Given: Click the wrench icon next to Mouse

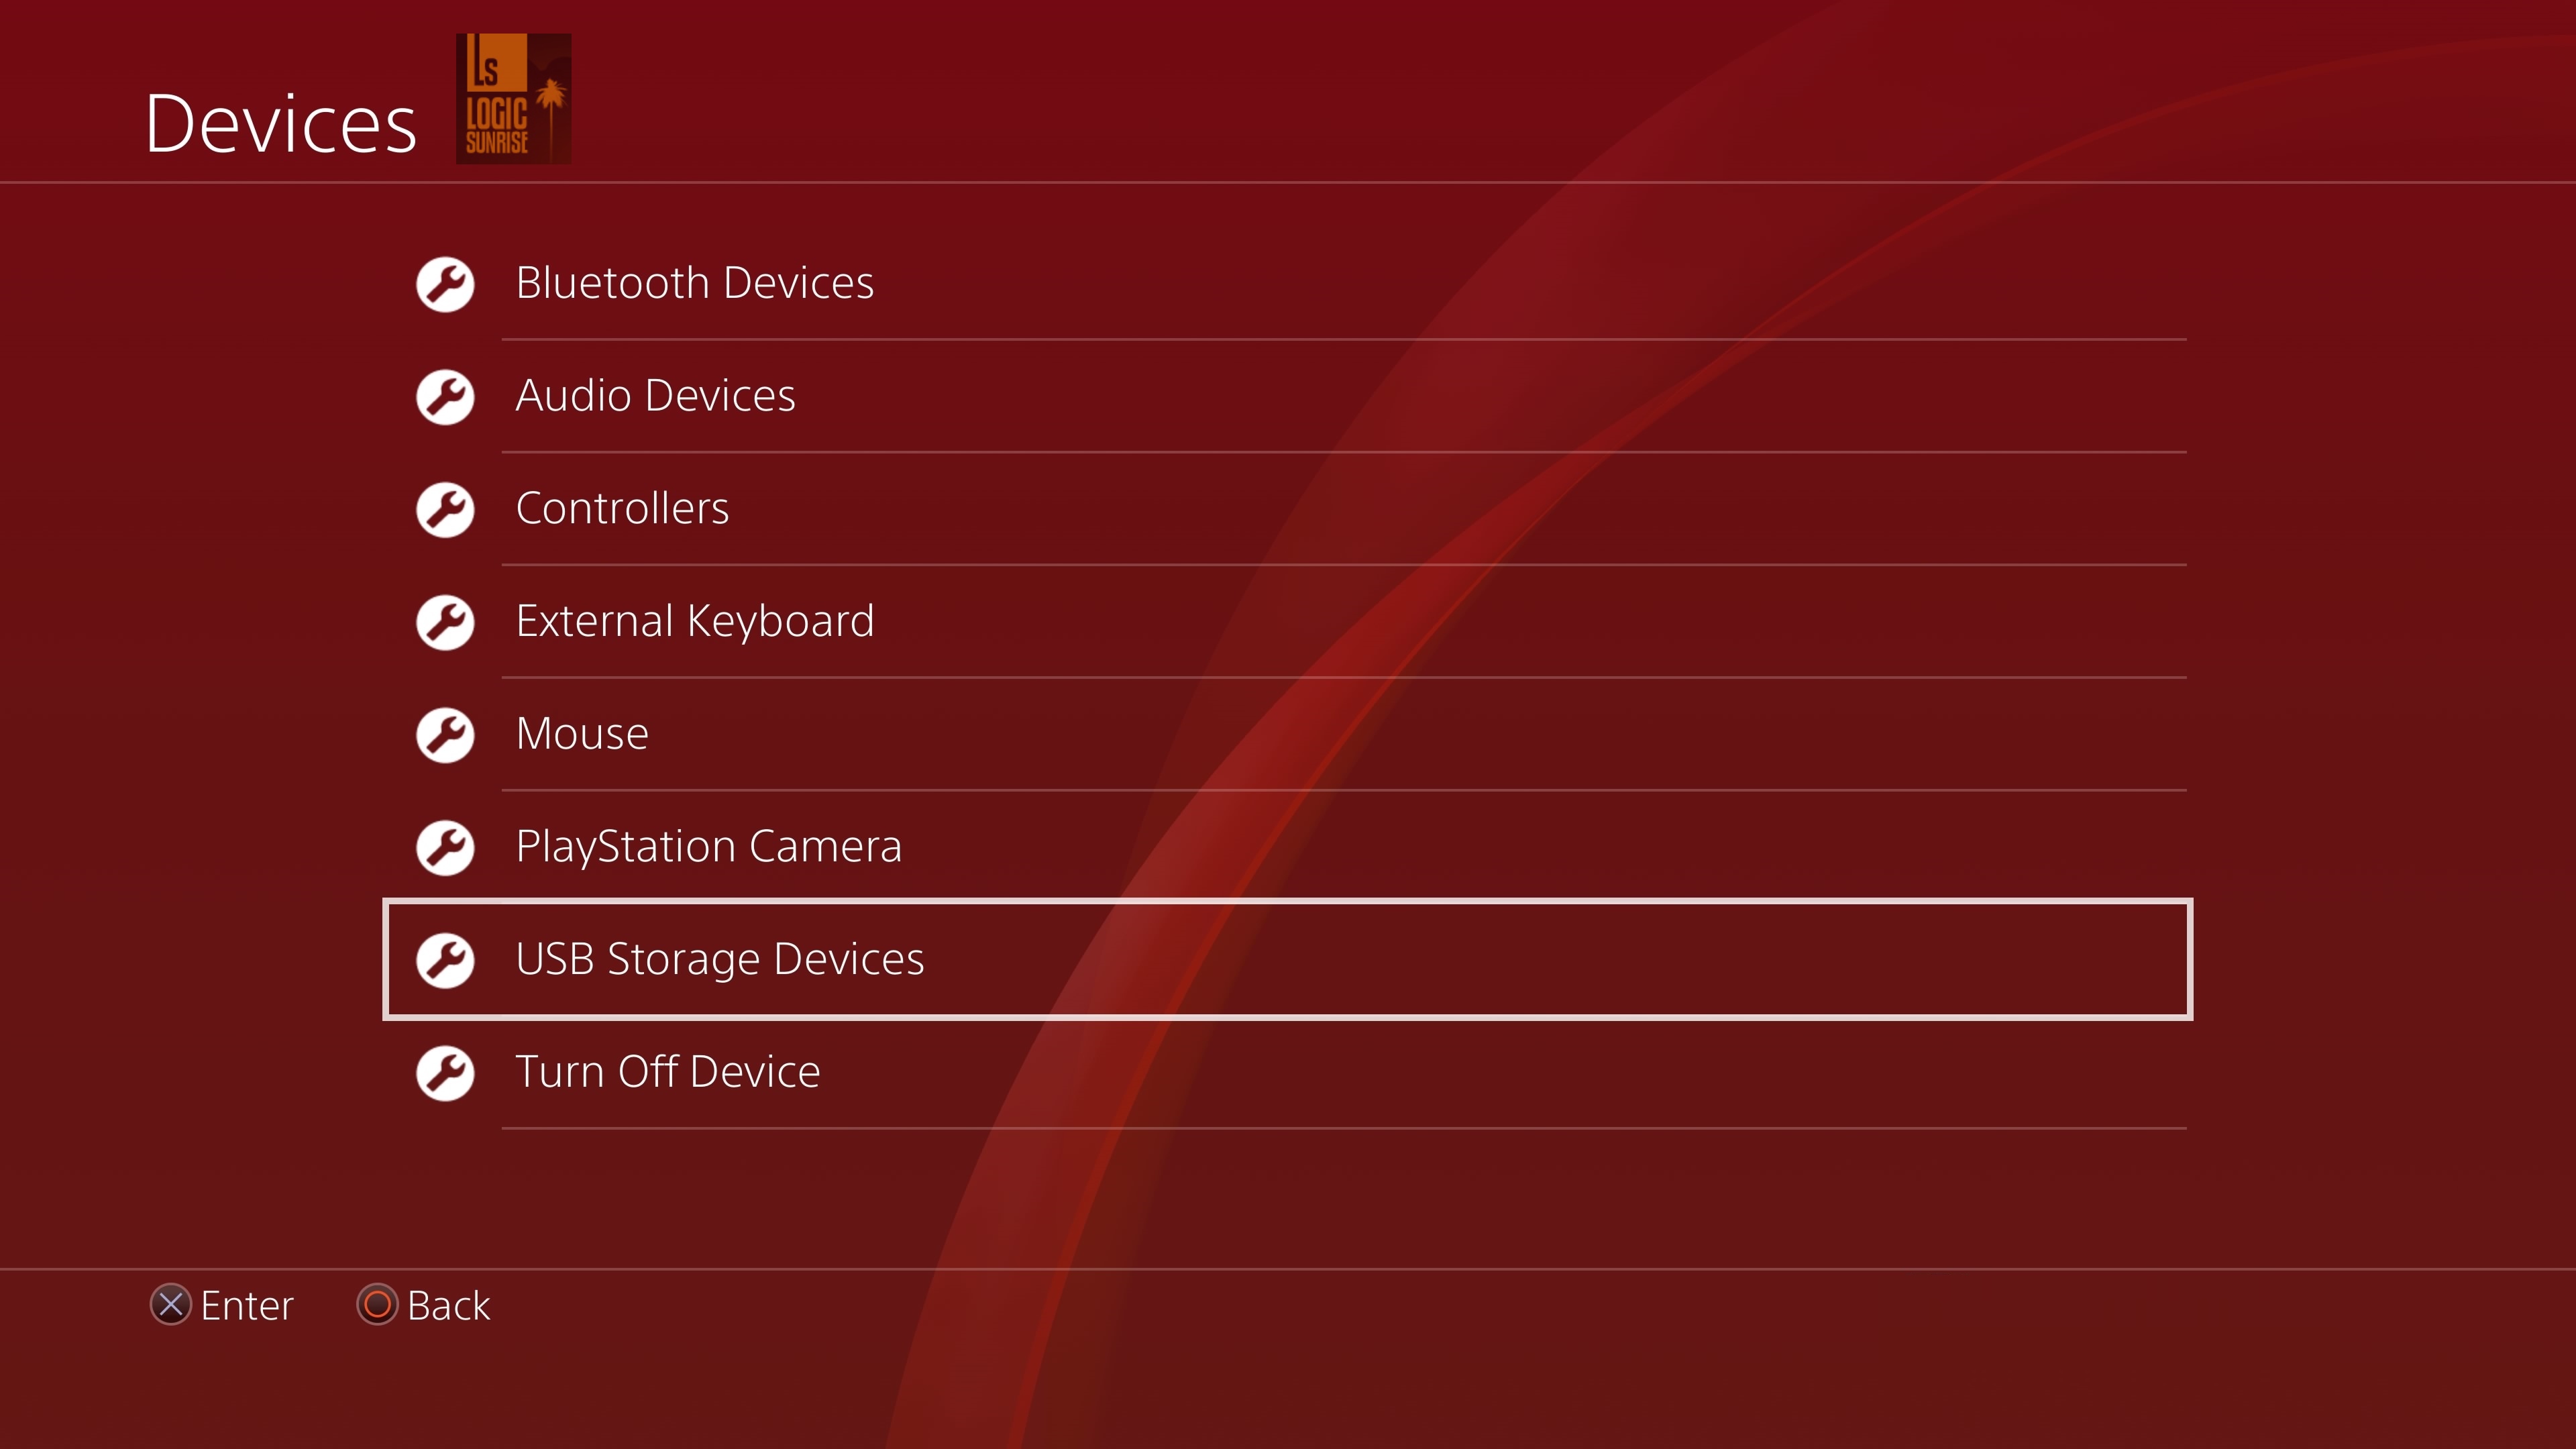Looking at the screenshot, I should [x=445, y=735].
